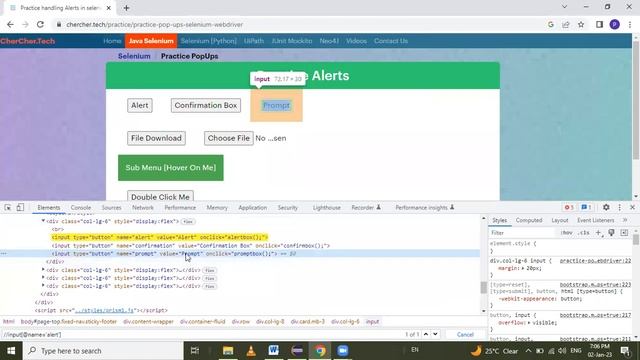
Task: Go to next search result arrow
Action: (x=435, y=334)
